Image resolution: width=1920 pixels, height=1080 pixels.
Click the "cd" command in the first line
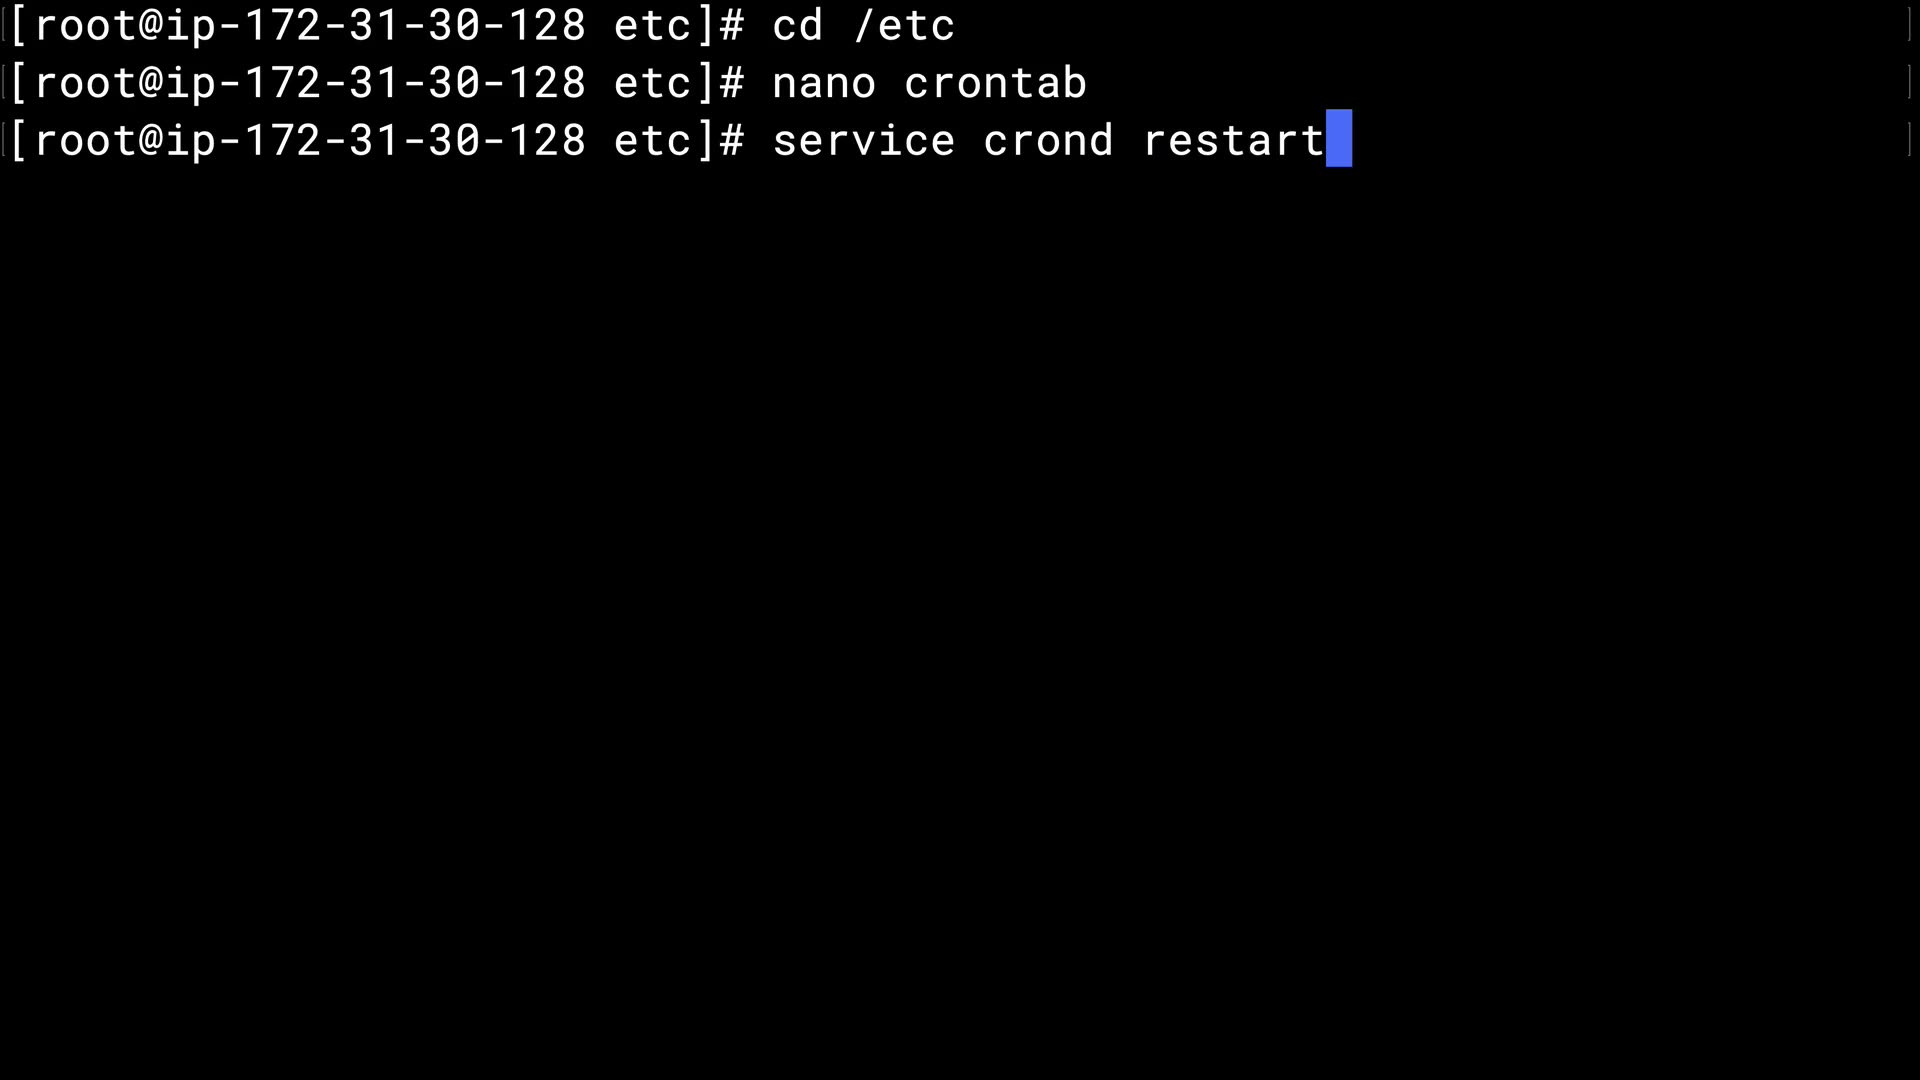797,25
